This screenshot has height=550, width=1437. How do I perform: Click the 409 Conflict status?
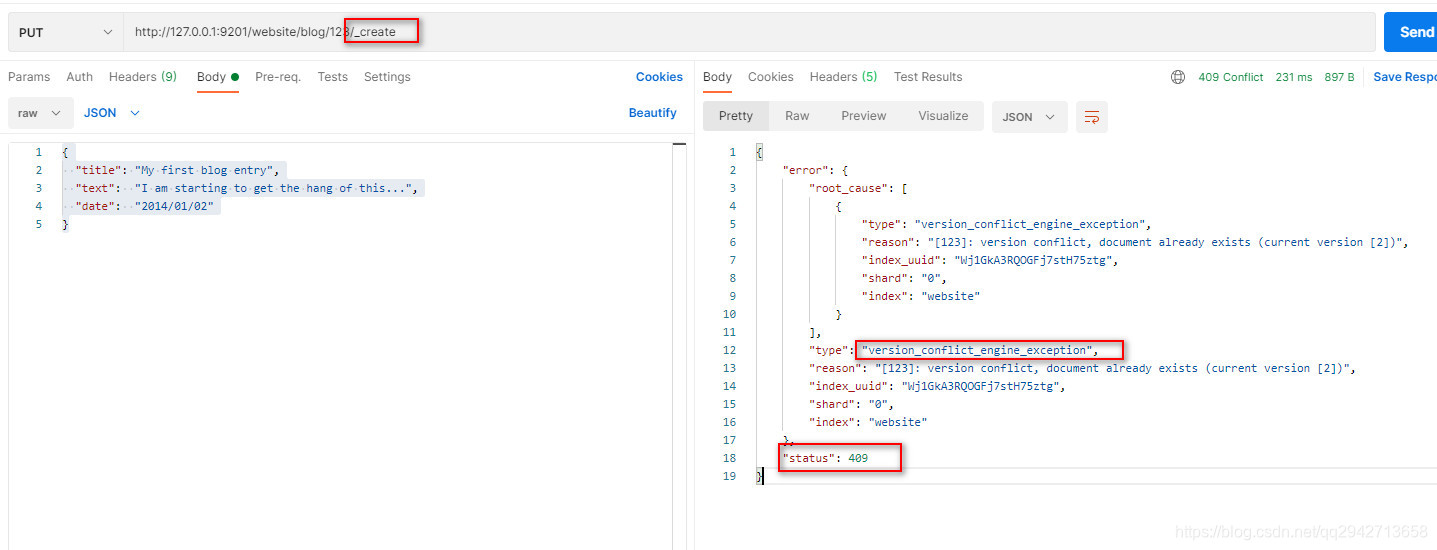[1231, 77]
